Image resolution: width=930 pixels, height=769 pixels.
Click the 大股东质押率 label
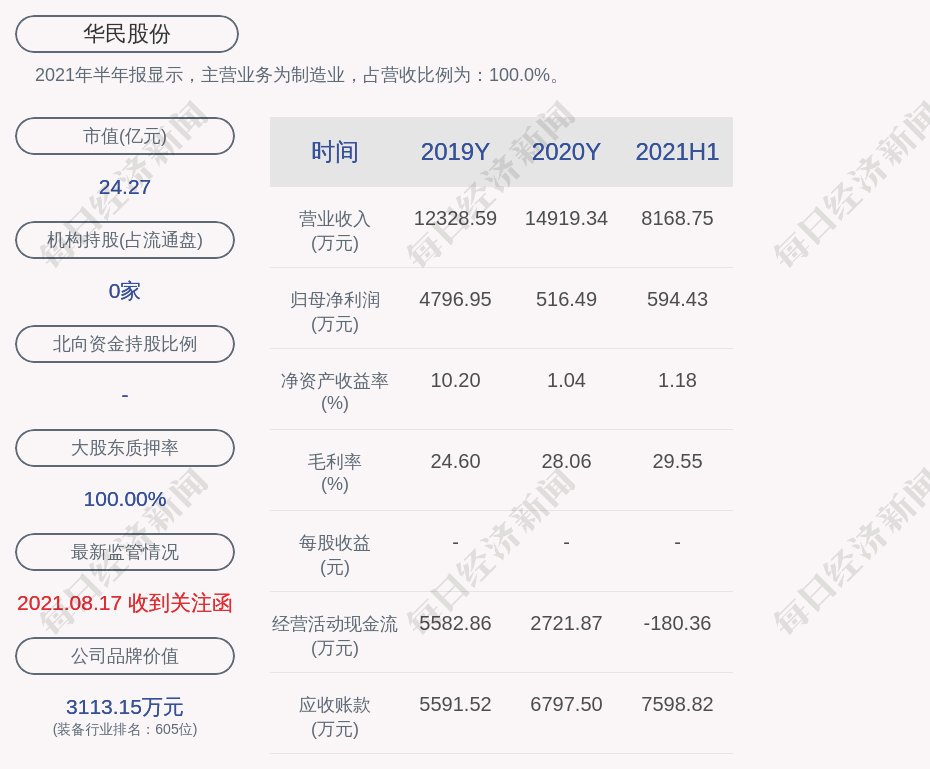(125, 448)
